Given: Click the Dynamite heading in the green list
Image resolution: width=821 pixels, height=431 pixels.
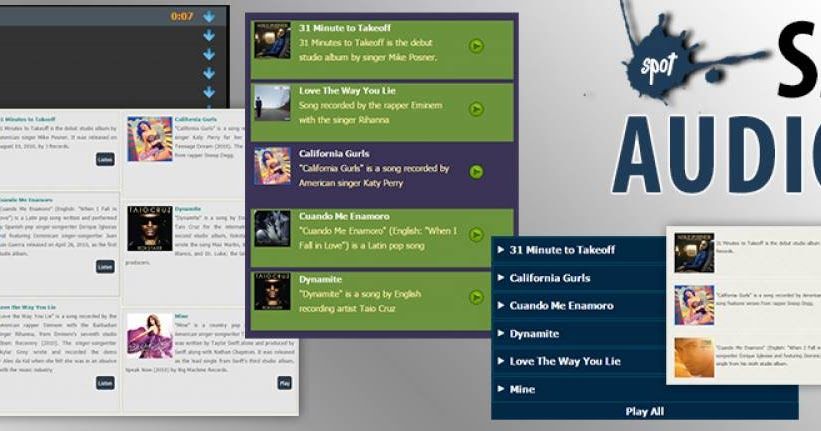Looking at the screenshot, I should [320, 279].
